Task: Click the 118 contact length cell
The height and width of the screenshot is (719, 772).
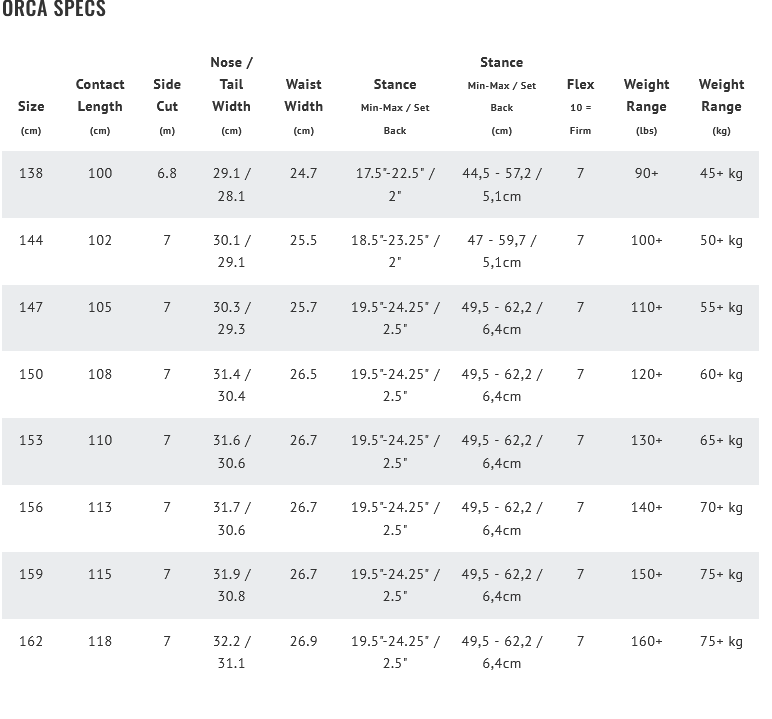Action: pyautogui.click(x=100, y=641)
